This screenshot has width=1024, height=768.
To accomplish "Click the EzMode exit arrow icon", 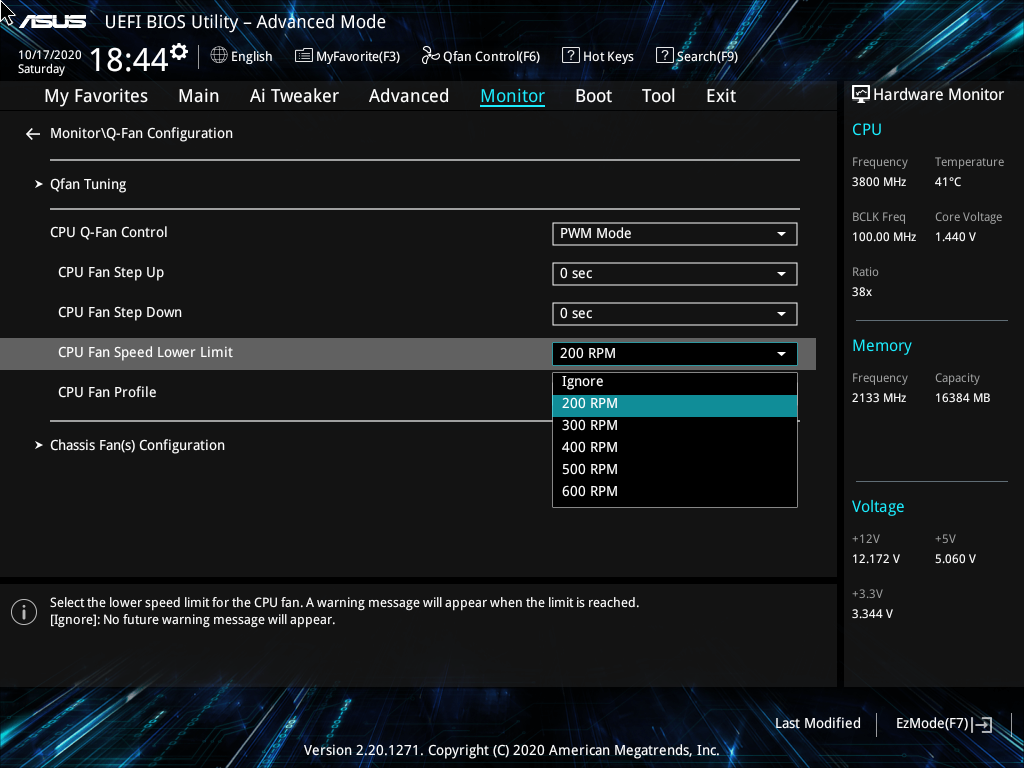I will 982,724.
